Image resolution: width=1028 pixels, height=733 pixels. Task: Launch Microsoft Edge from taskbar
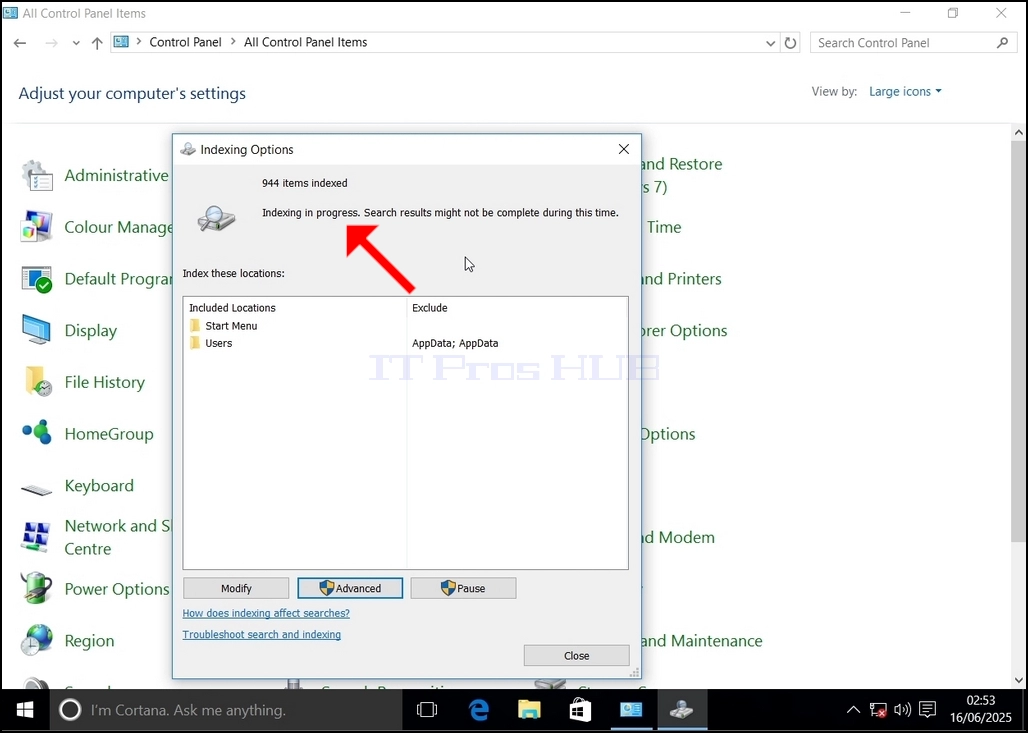click(479, 710)
